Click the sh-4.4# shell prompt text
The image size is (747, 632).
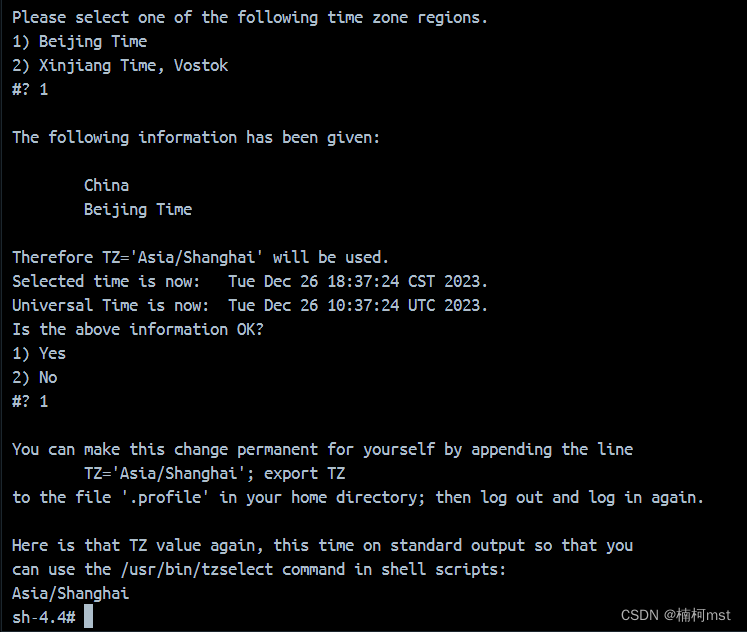click(44, 617)
